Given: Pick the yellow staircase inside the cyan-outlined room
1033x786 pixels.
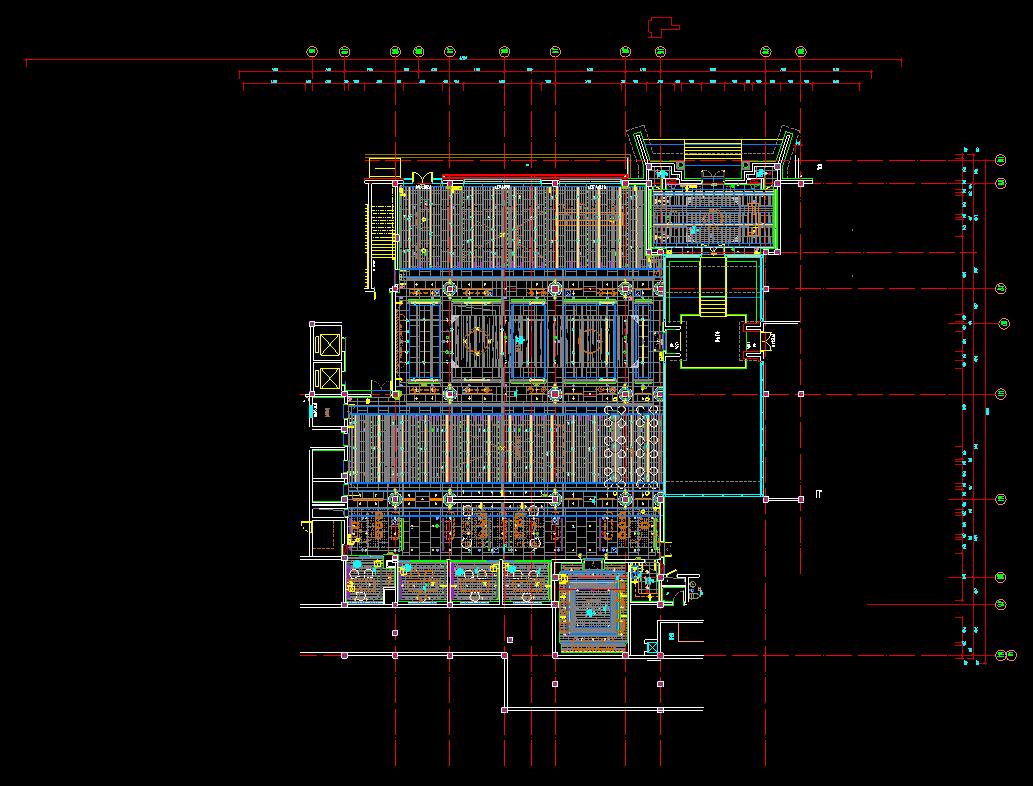Looking at the screenshot, I should click(712, 287).
